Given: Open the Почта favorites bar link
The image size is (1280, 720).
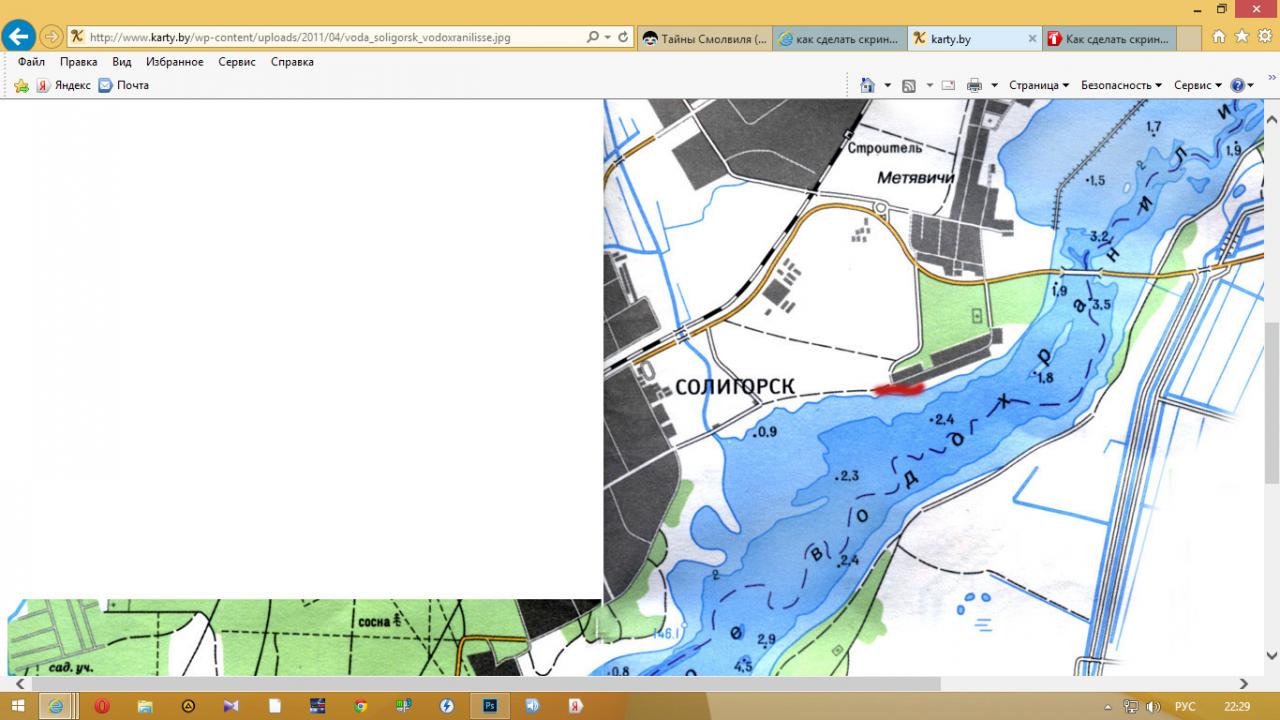Looking at the screenshot, I should pos(124,86).
